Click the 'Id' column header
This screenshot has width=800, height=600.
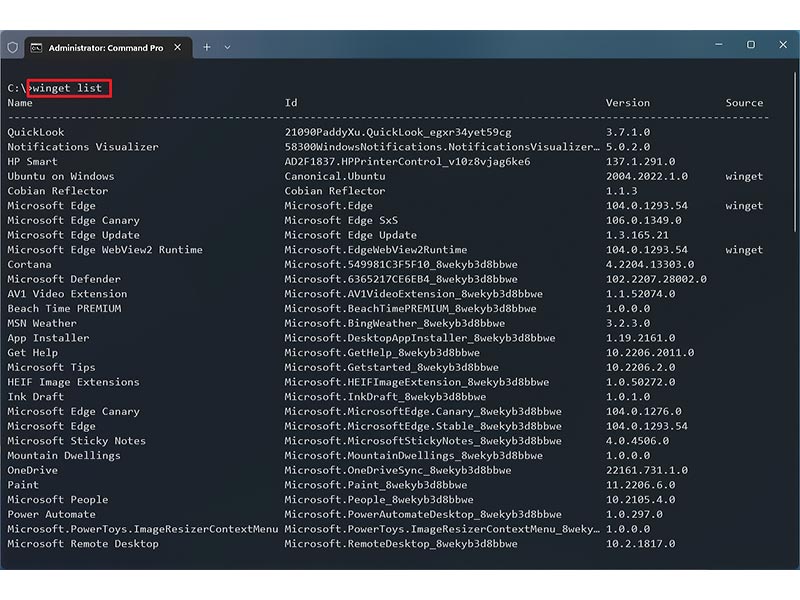point(291,103)
